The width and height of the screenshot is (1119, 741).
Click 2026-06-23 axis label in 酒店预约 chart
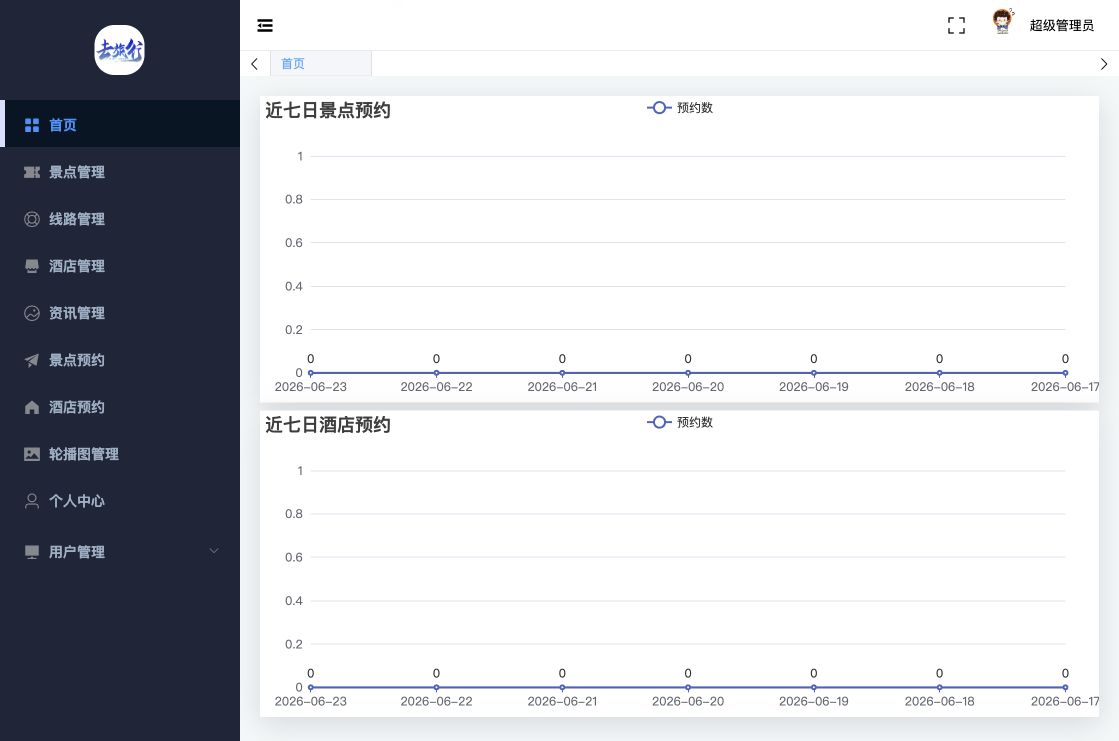[310, 702]
